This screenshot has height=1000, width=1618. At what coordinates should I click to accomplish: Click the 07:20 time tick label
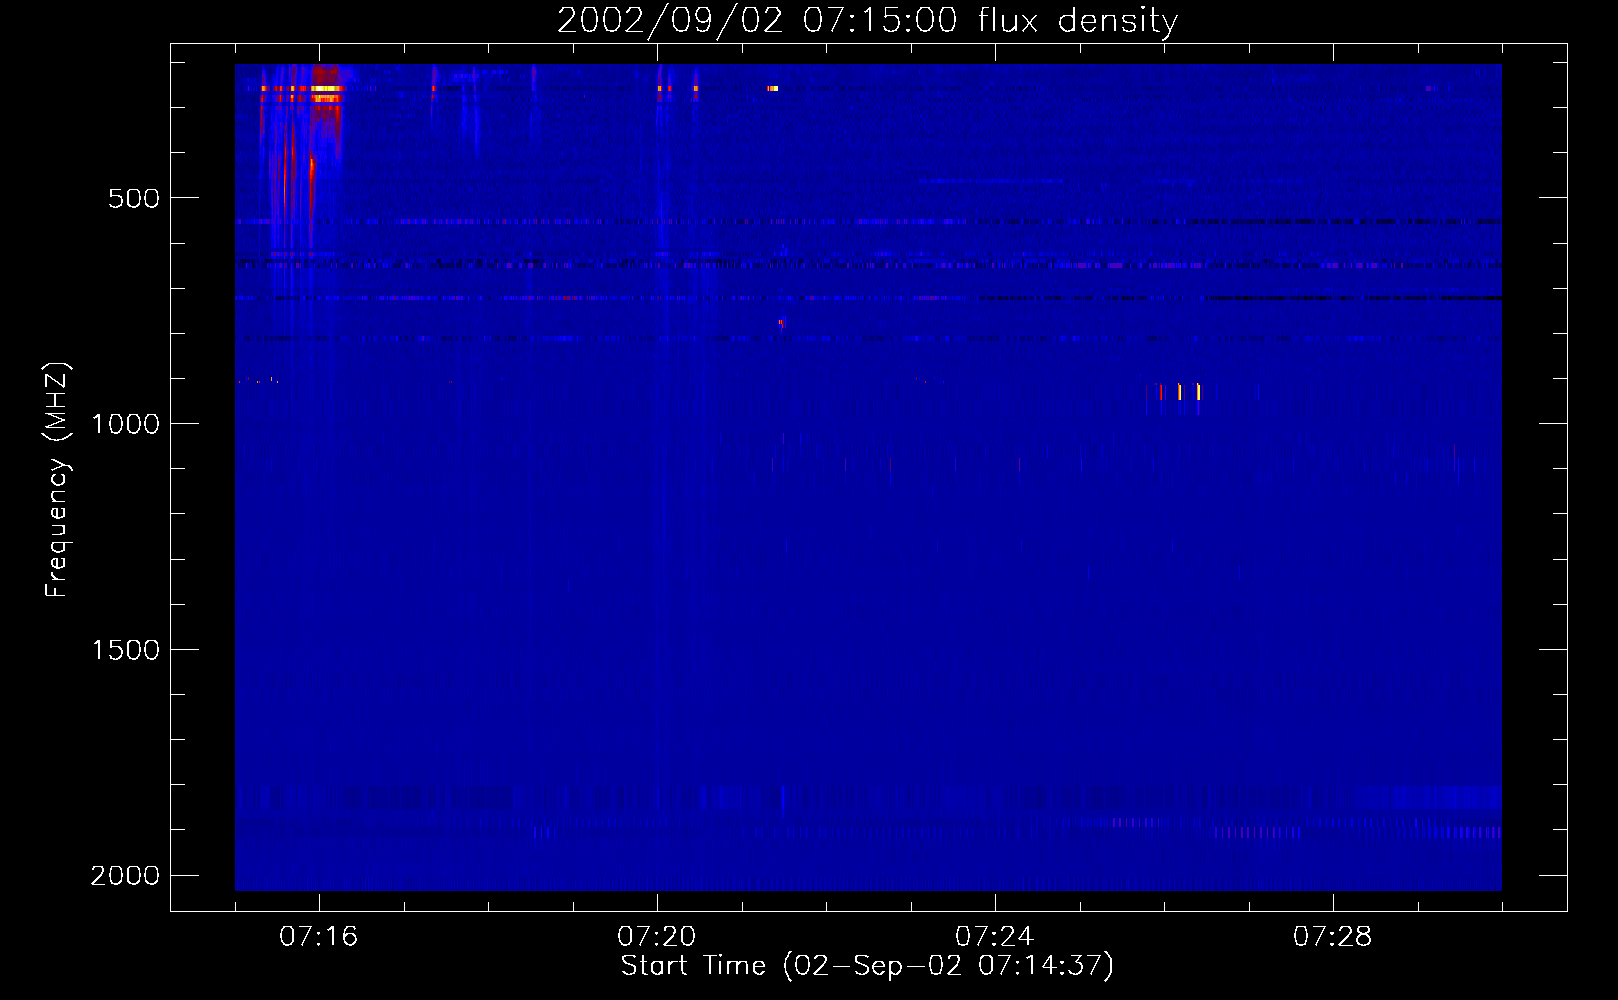pyautogui.click(x=657, y=937)
